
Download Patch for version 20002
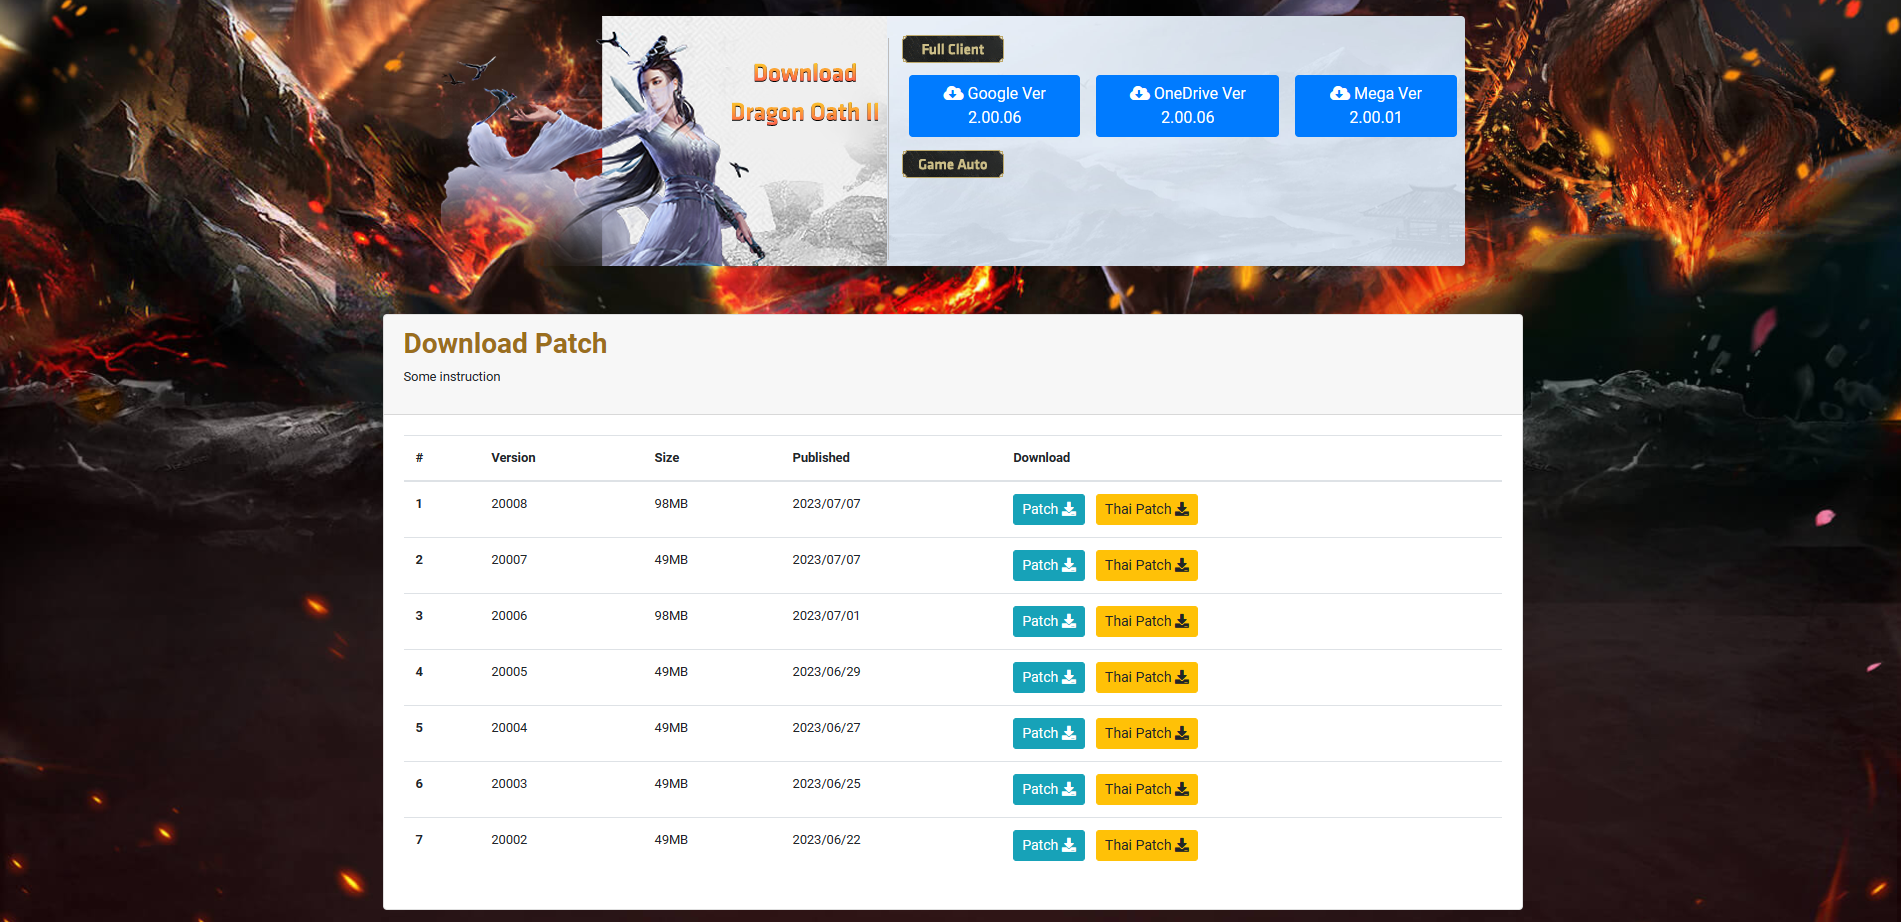pyautogui.click(x=1048, y=845)
